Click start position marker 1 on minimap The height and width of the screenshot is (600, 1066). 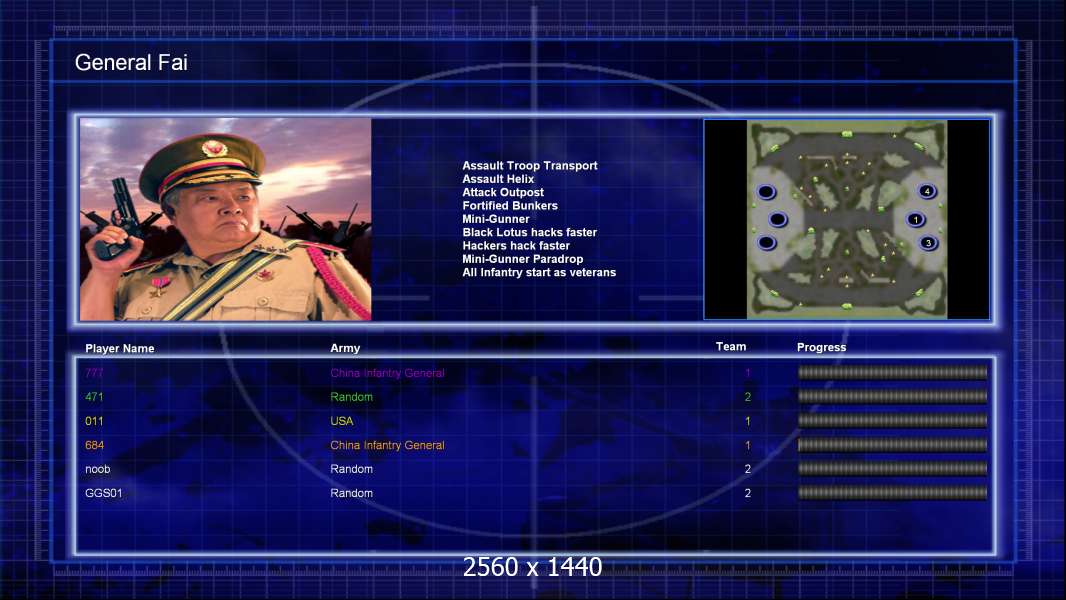[x=915, y=219]
